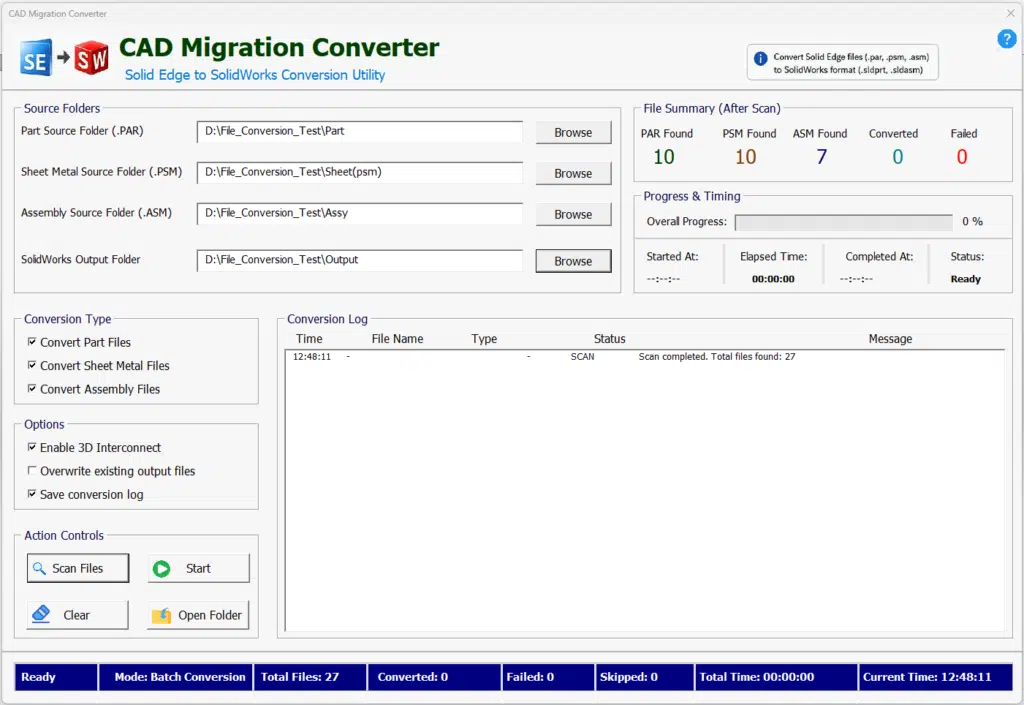Click Current Time: 12:48:11 status cell
The image size is (1024, 705).
click(x=936, y=677)
